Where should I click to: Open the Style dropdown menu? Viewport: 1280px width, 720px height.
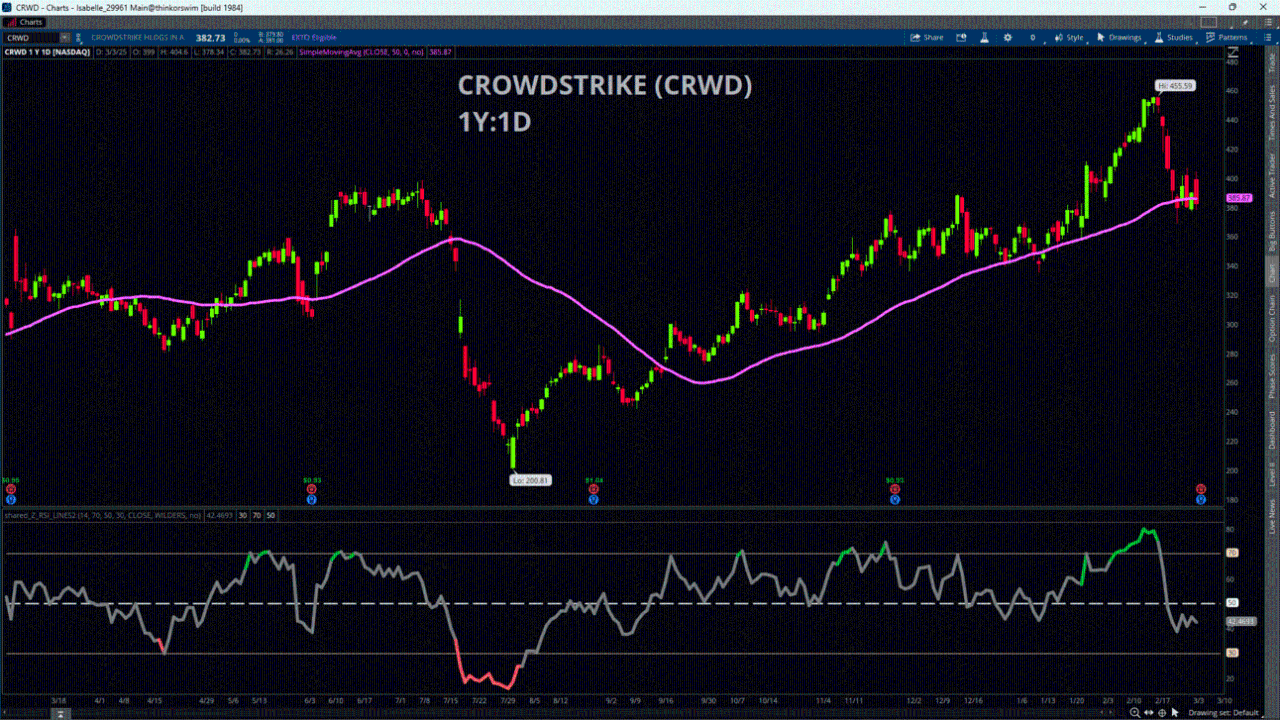click(x=1069, y=38)
